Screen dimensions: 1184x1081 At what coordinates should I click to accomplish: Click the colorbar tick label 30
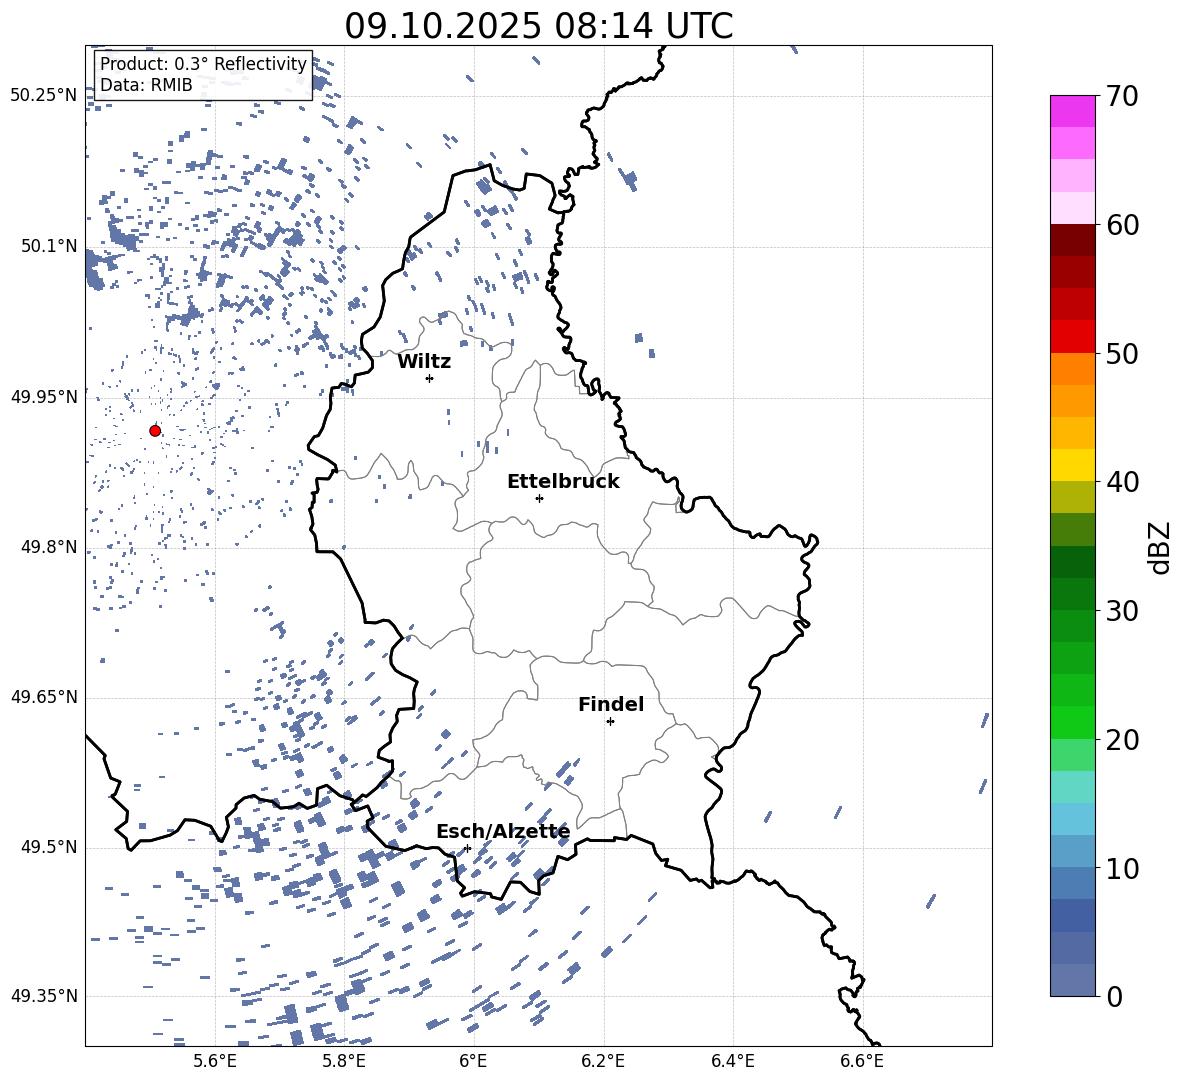point(1122,611)
